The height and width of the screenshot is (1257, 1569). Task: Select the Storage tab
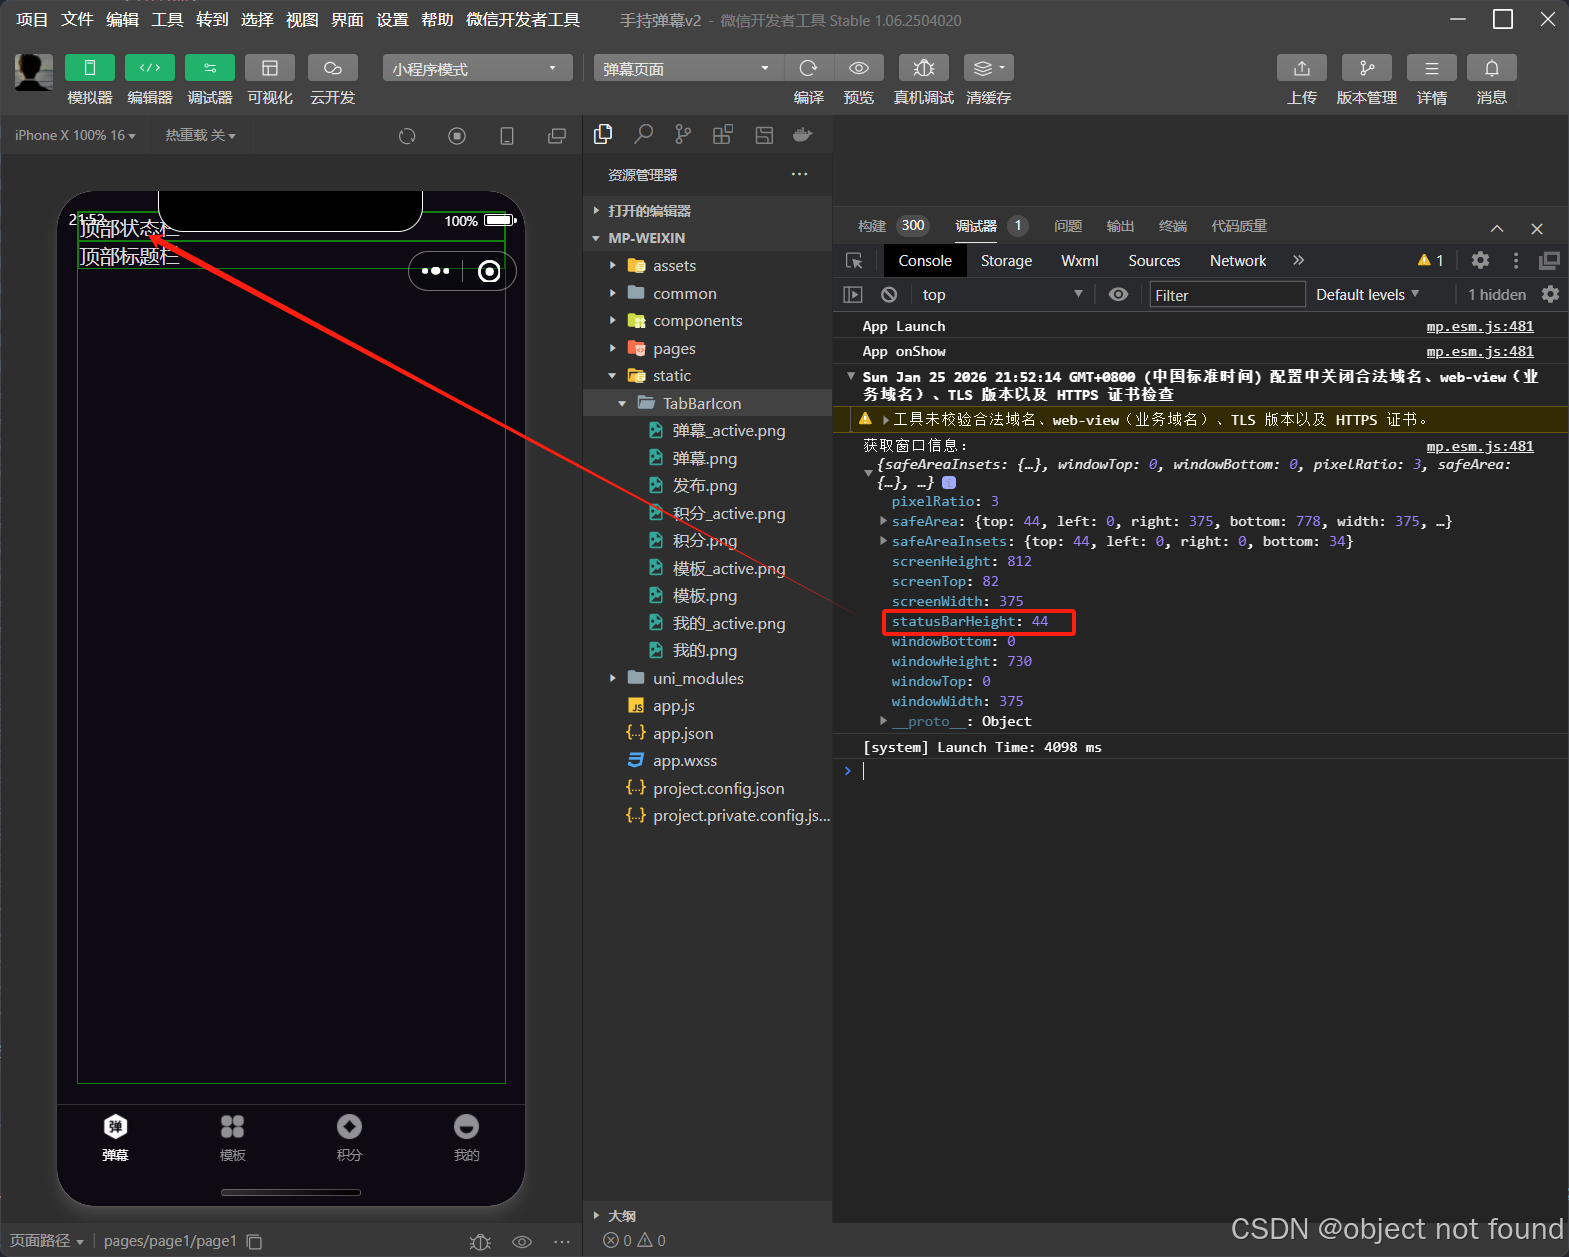[1006, 260]
